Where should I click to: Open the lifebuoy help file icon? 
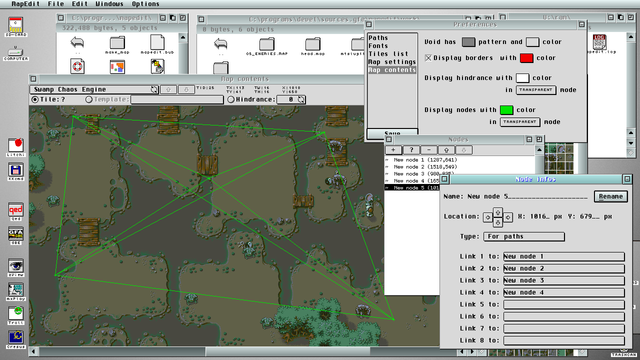77,66
